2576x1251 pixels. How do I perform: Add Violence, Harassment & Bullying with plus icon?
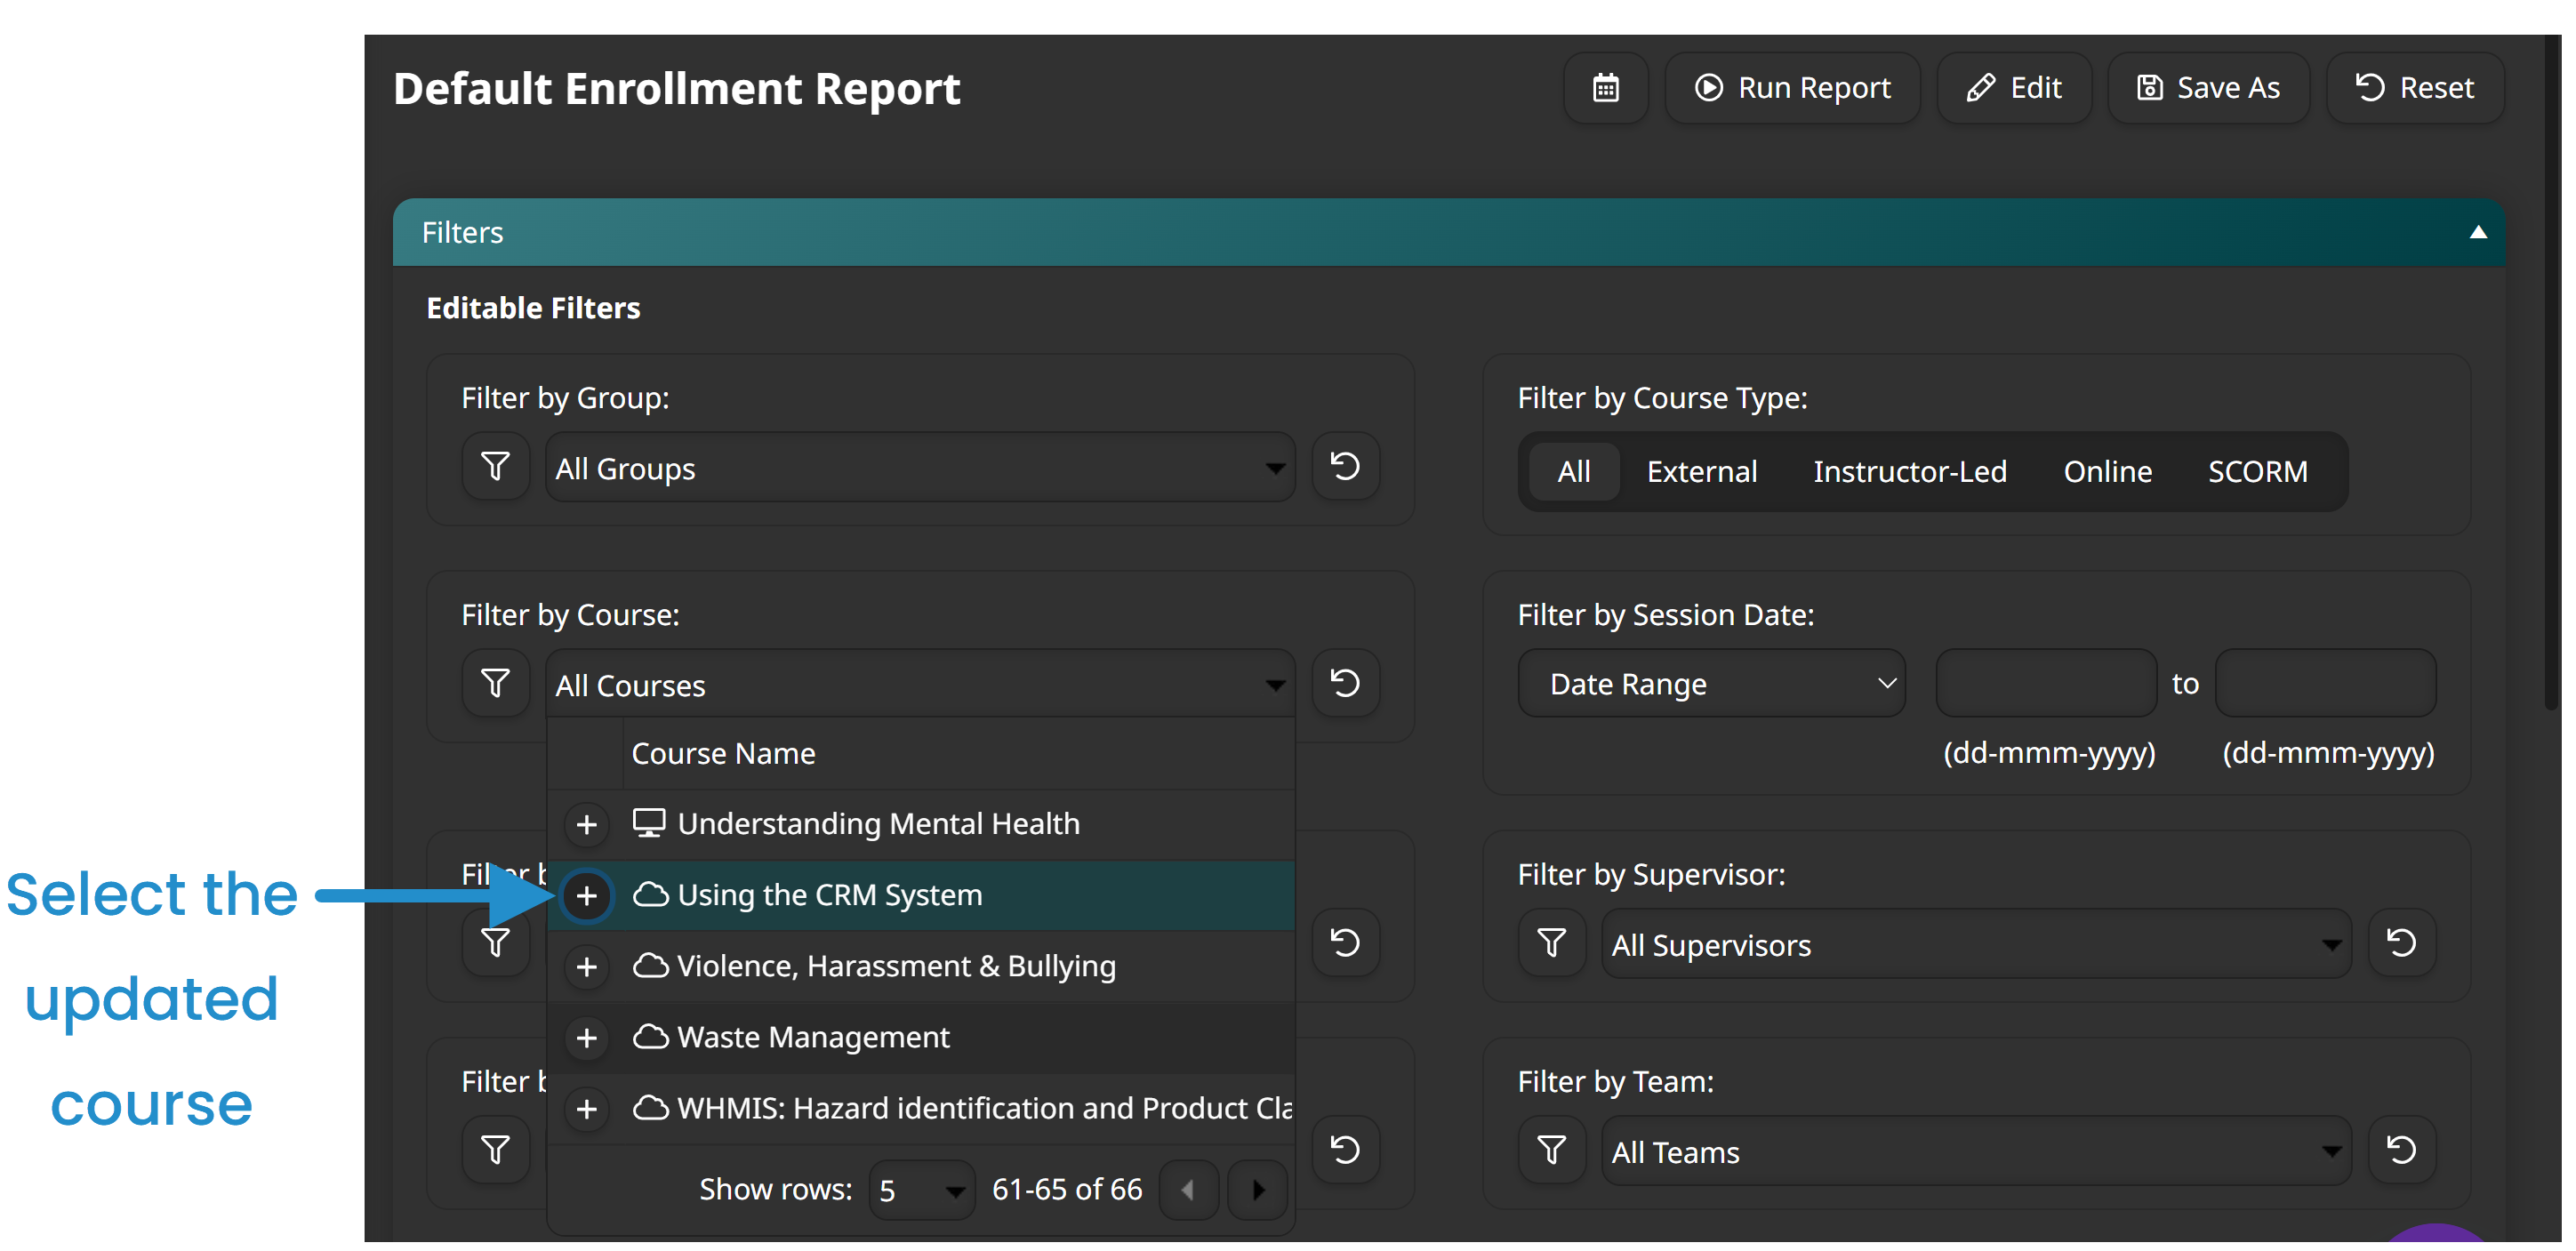pyautogui.click(x=587, y=967)
